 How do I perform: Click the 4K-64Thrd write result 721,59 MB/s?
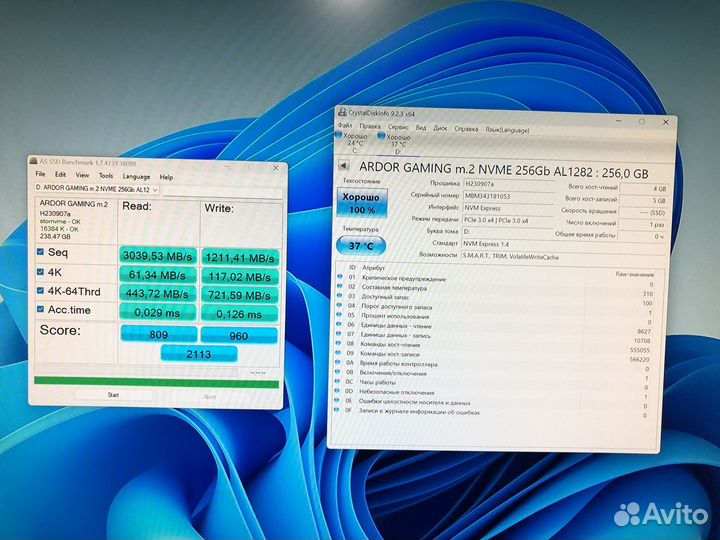pyautogui.click(x=240, y=296)
